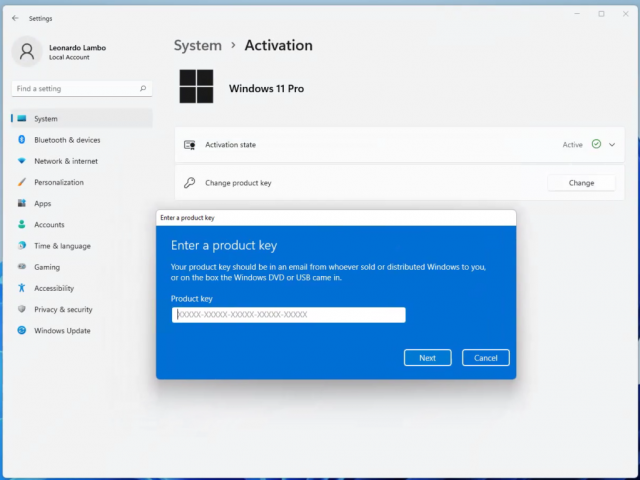Open Gaming settings

(47, 267)
